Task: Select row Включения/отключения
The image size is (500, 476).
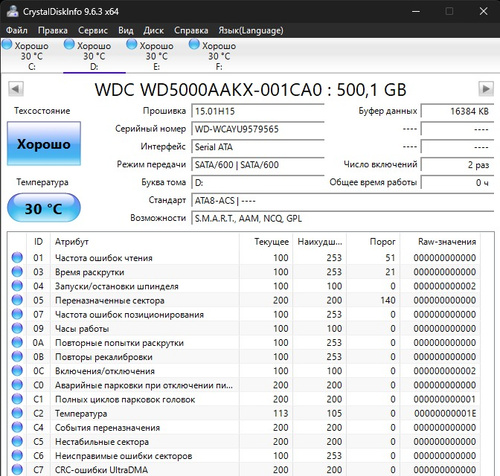Action: 244,371
